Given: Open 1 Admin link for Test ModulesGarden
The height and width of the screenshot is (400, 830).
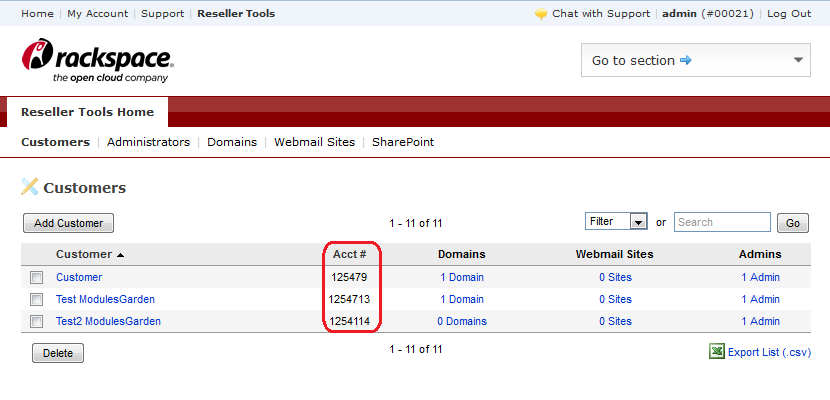Looking at the screenshot, I should click(760, 299).
